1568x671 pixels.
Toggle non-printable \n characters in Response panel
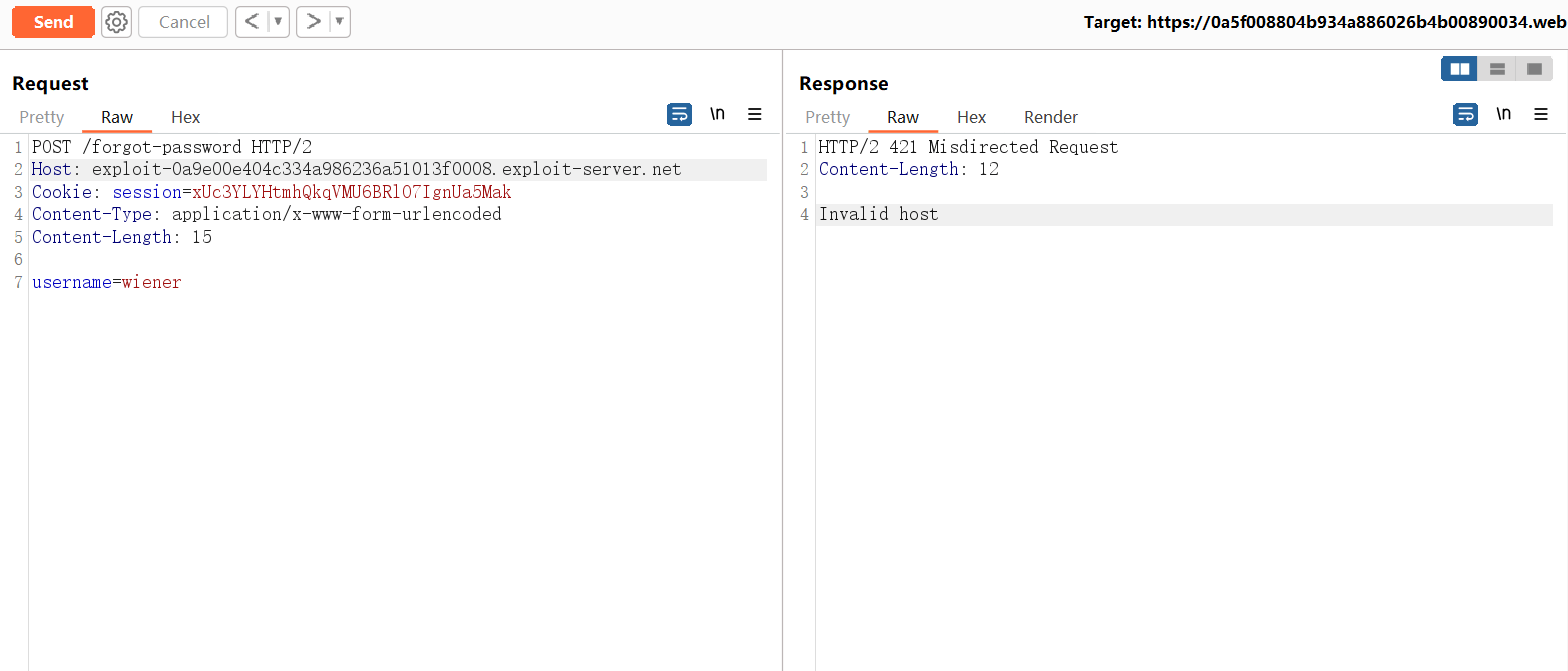pyautogui.click(x=1503, y=115)
